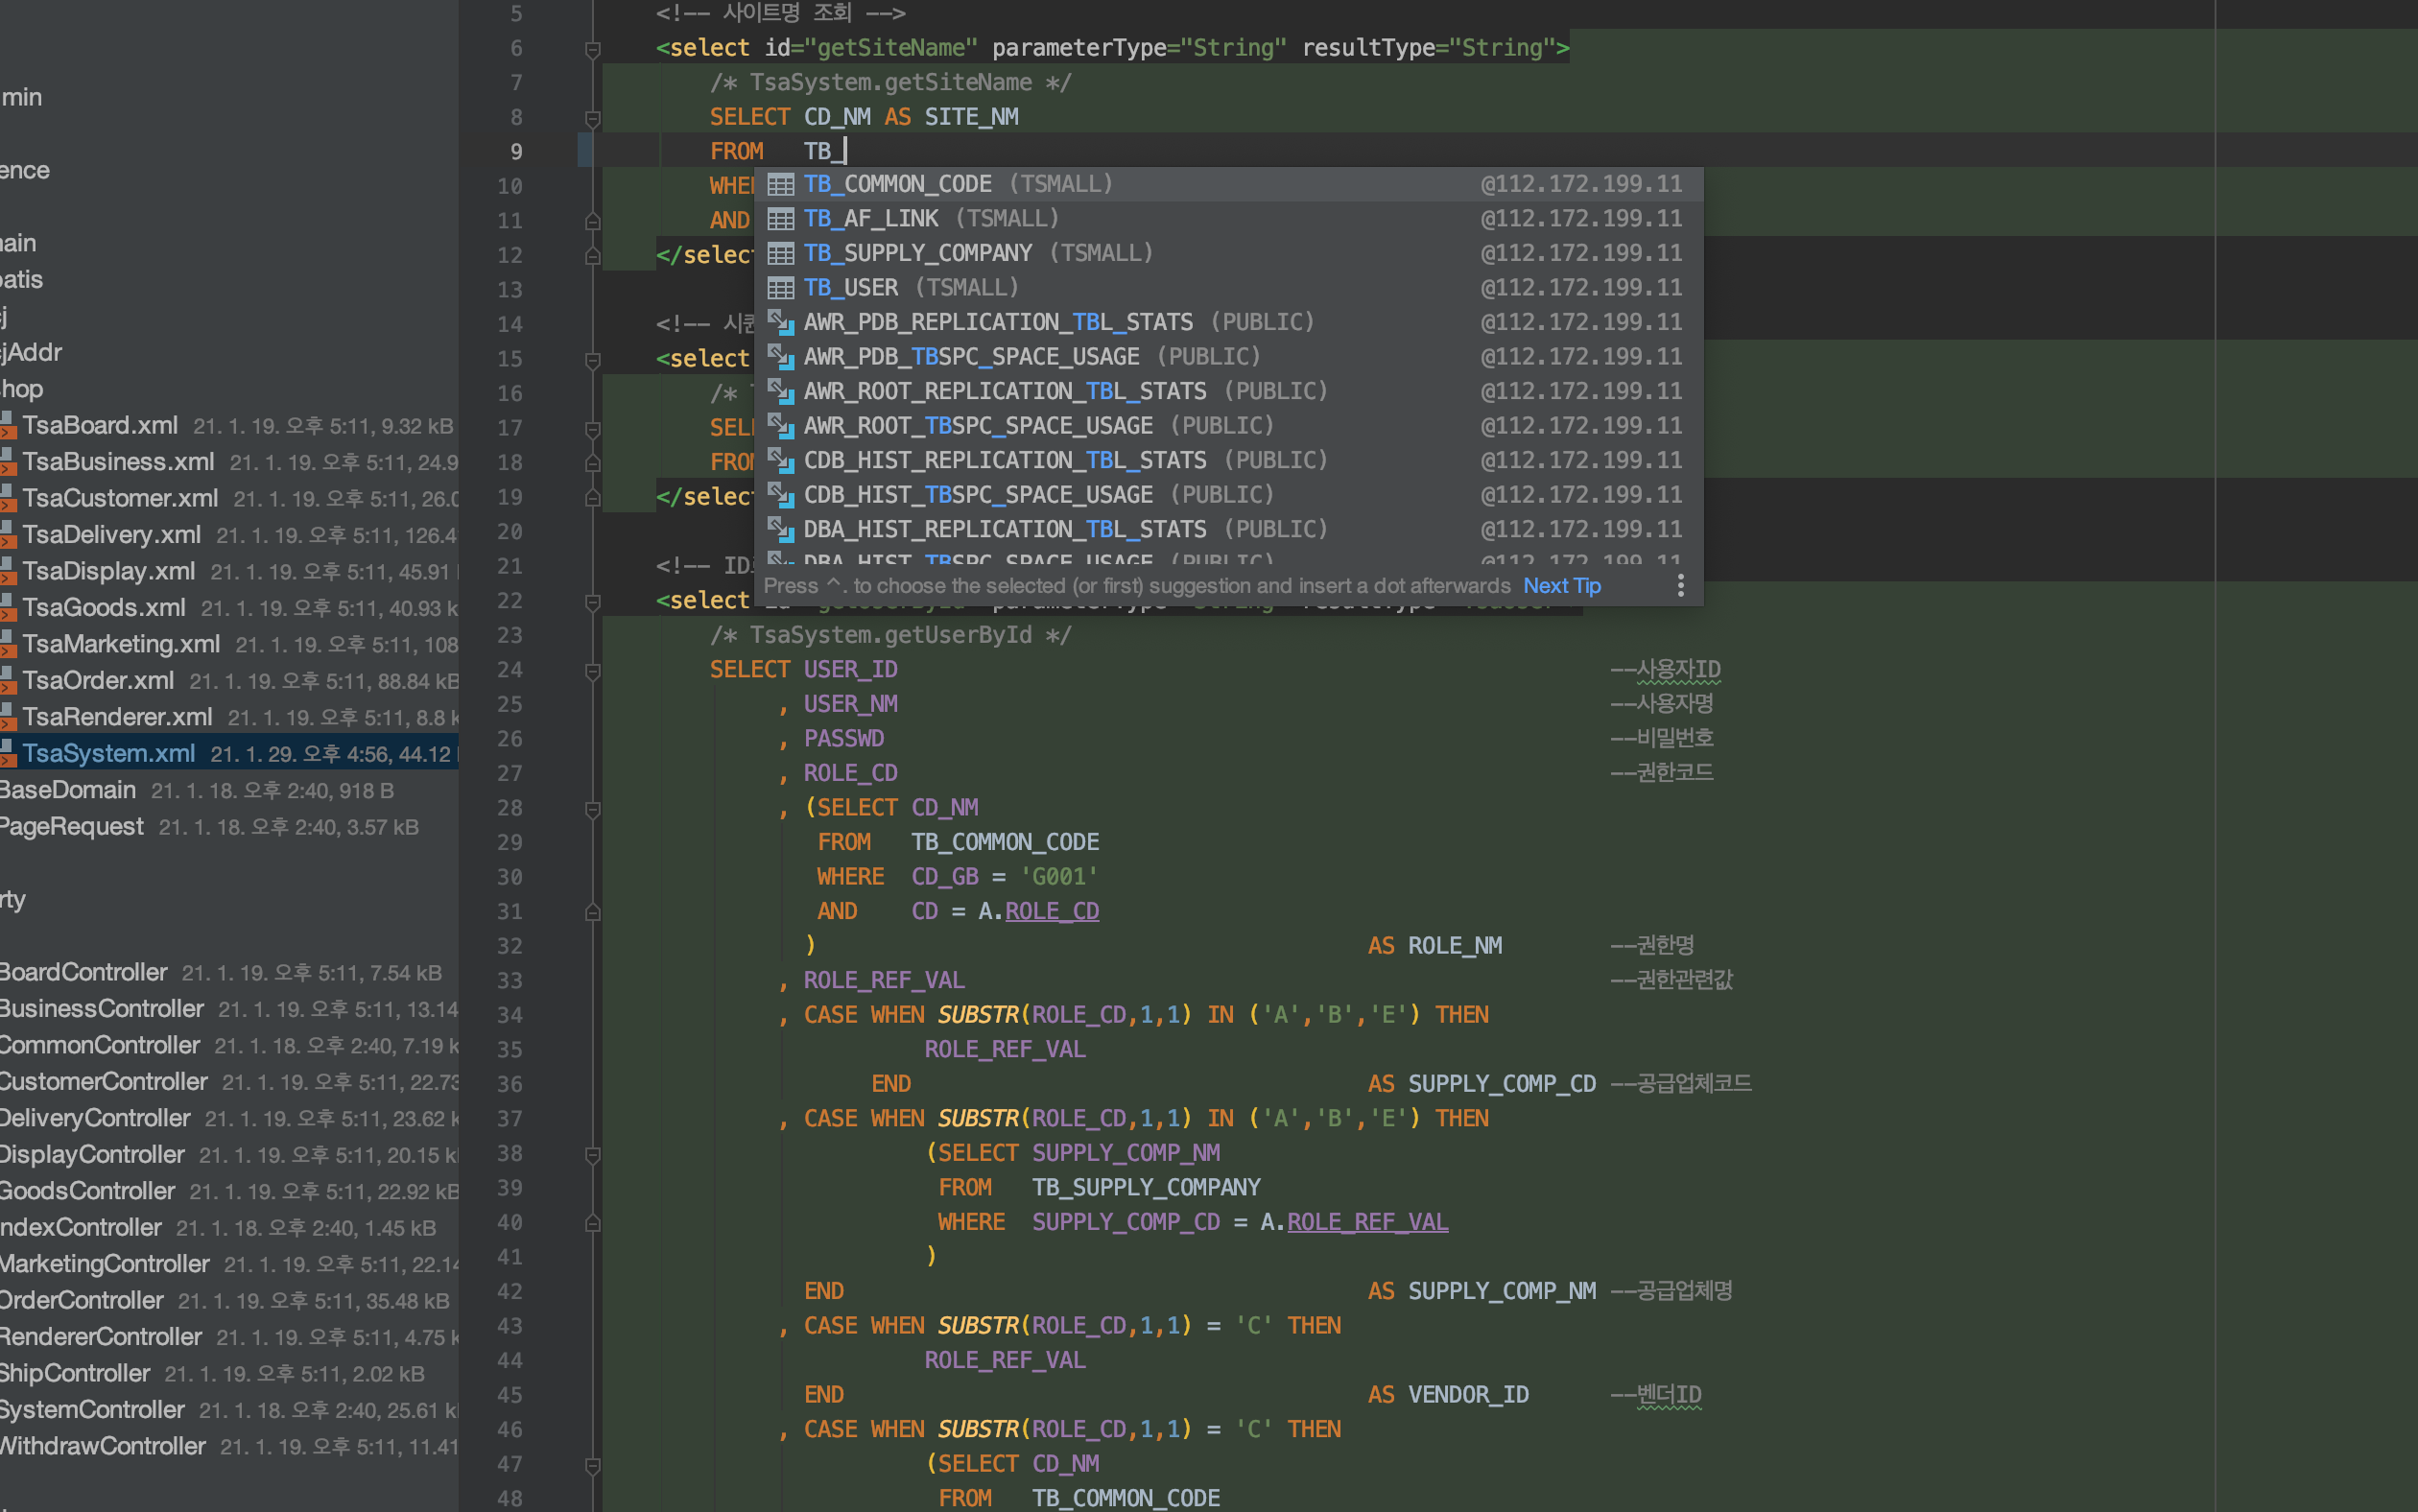The height and width of the screenshot is (1512, 2418).
Task: Click synonym icon beside AWR_PDB_TBSPC_SPACE_USAGE
Action: (x=780, y=357)
